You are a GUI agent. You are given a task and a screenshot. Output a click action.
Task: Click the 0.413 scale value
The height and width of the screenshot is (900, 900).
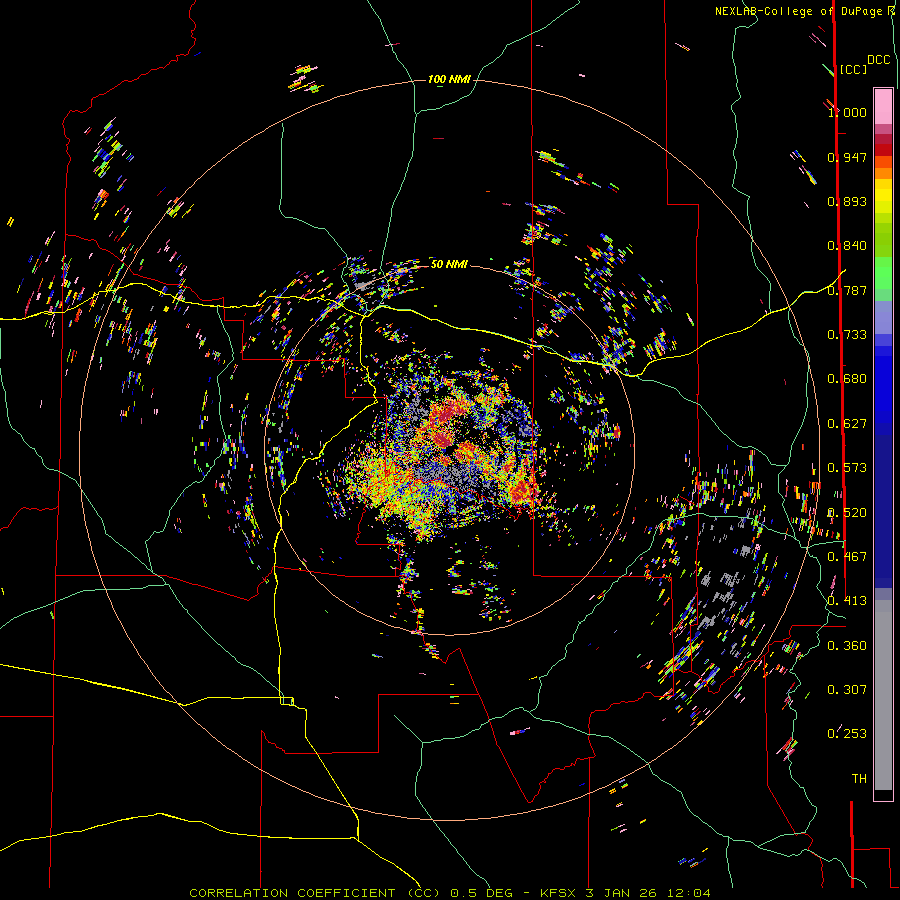[x=847, y=601]
